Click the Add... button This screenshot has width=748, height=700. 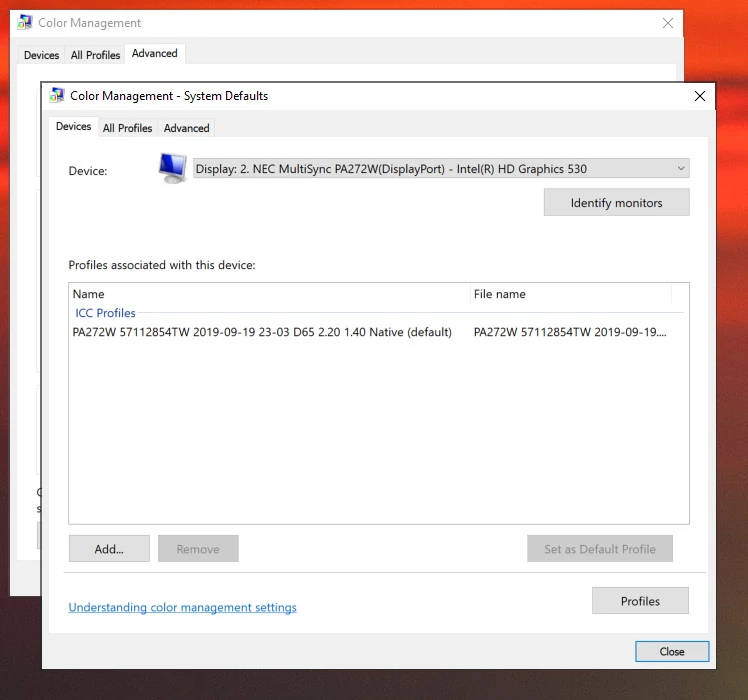tap(109, 549)
